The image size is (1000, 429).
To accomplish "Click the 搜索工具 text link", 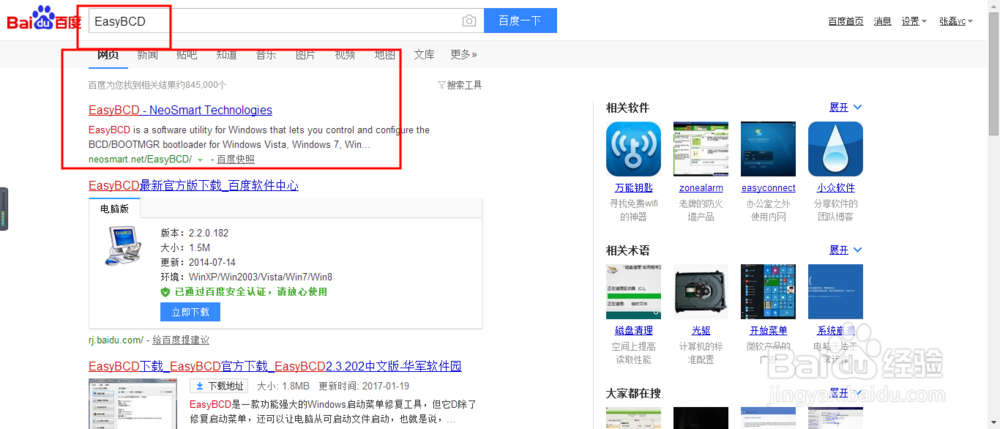I will point(464,85).
